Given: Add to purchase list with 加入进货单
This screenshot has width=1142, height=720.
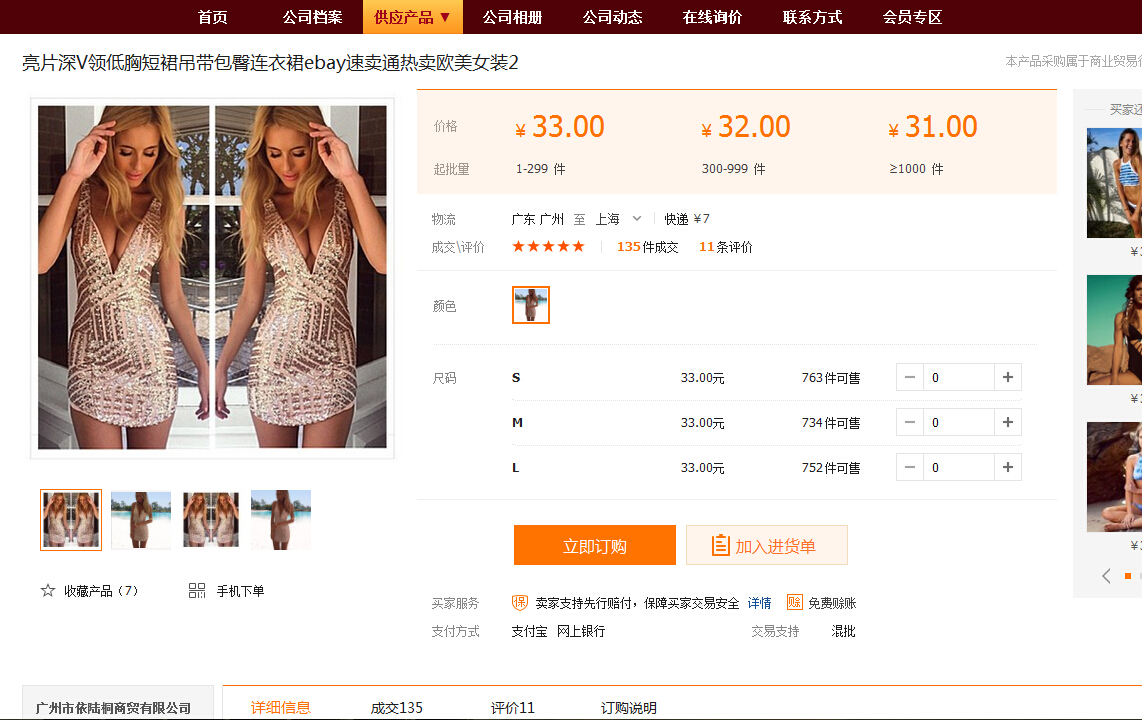Looking at the screenshot, I should click(766, 546).
